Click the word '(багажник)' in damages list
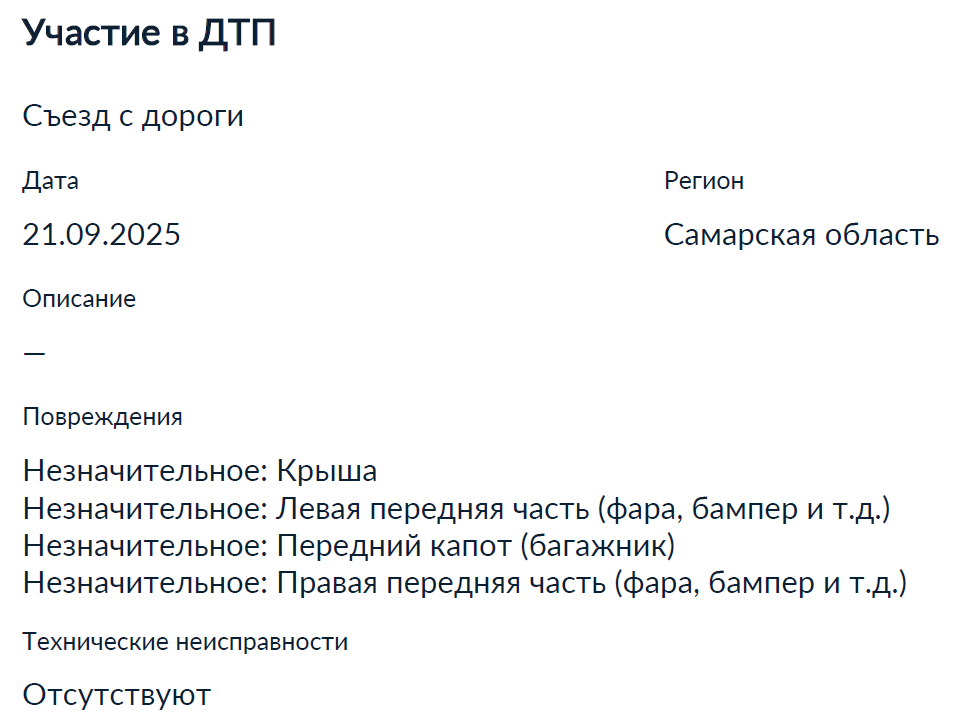 [x=598, y=546]
